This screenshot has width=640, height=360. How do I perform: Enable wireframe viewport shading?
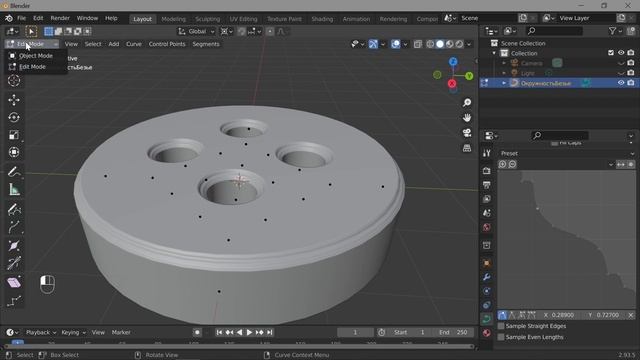[430, 44]
